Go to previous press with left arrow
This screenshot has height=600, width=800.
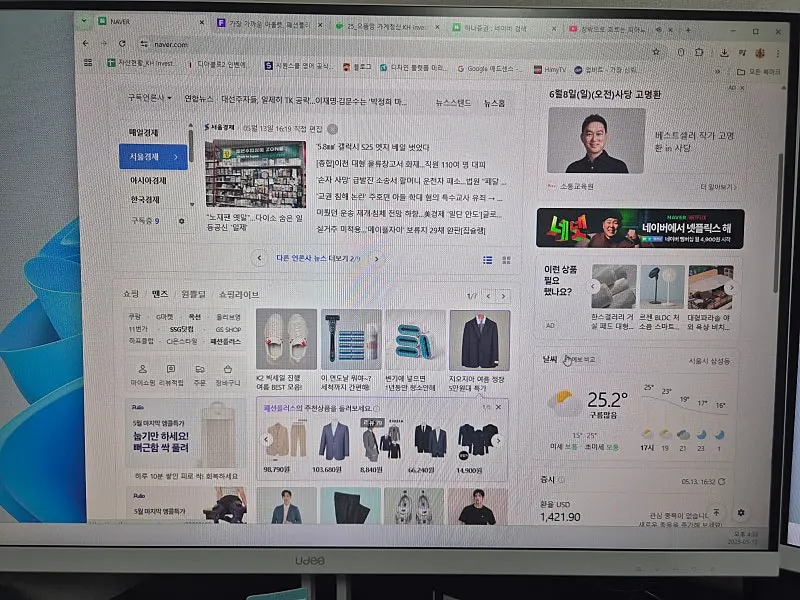point(259,258)
